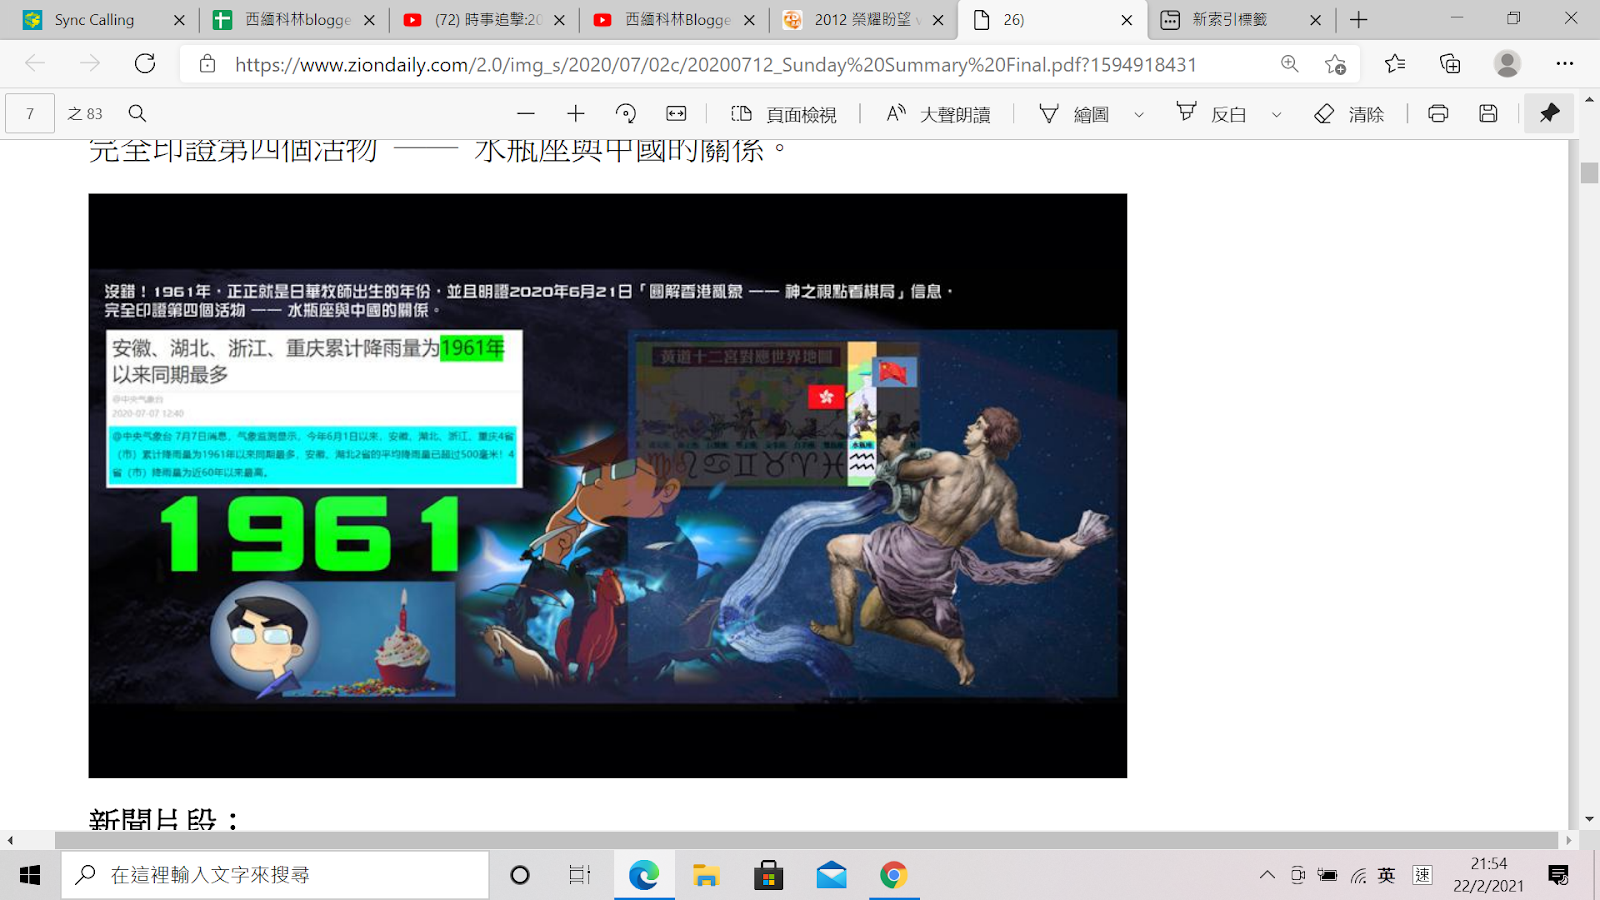This screenshot has height=900, width=1600.
Task: Open browser Settings and more menu
Action: (1565, 64)
